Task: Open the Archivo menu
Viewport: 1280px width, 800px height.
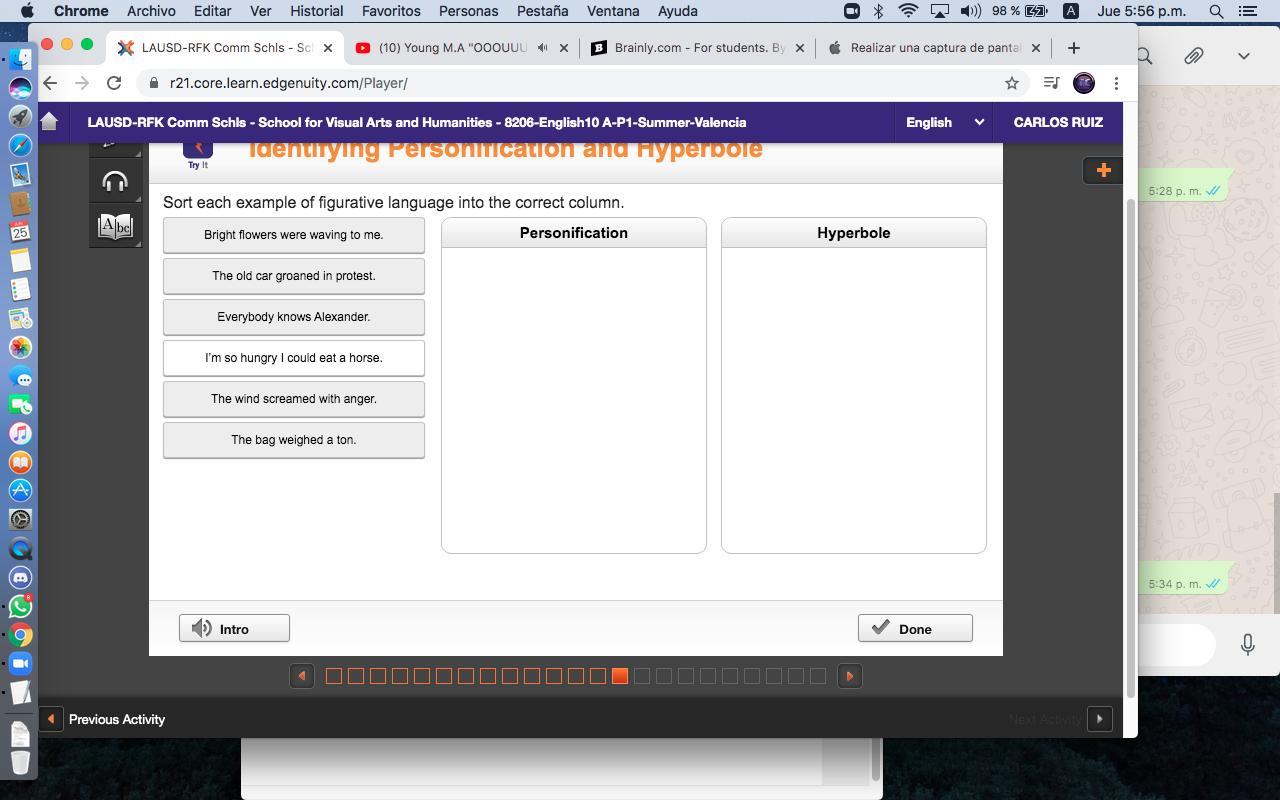Action: pyautogui.click(x=151, y=11)
